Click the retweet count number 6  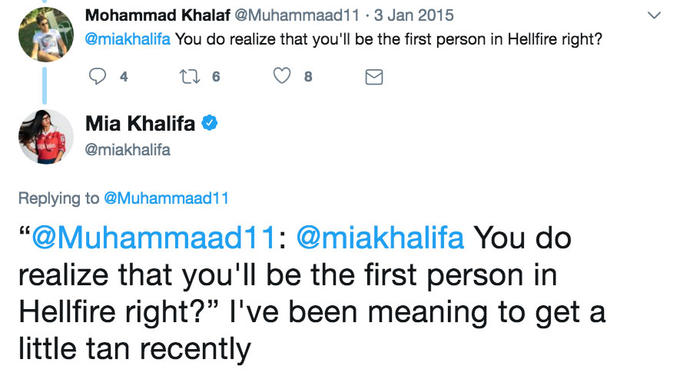click(216, 77)
